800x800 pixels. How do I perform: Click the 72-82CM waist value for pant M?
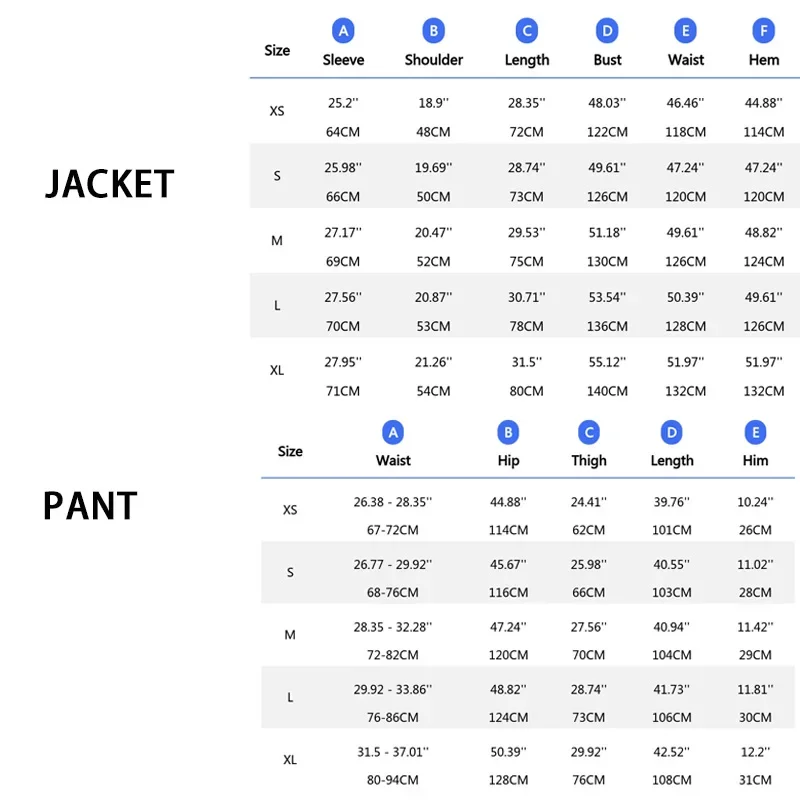coord(393,654)
